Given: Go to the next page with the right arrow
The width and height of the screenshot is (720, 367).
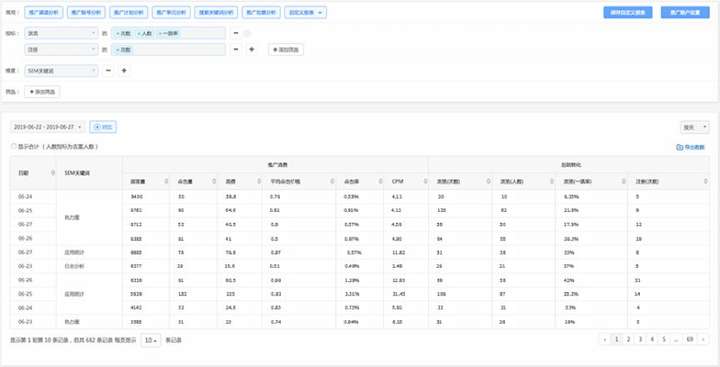Looking at the screenshot, I should pos(703,339).
